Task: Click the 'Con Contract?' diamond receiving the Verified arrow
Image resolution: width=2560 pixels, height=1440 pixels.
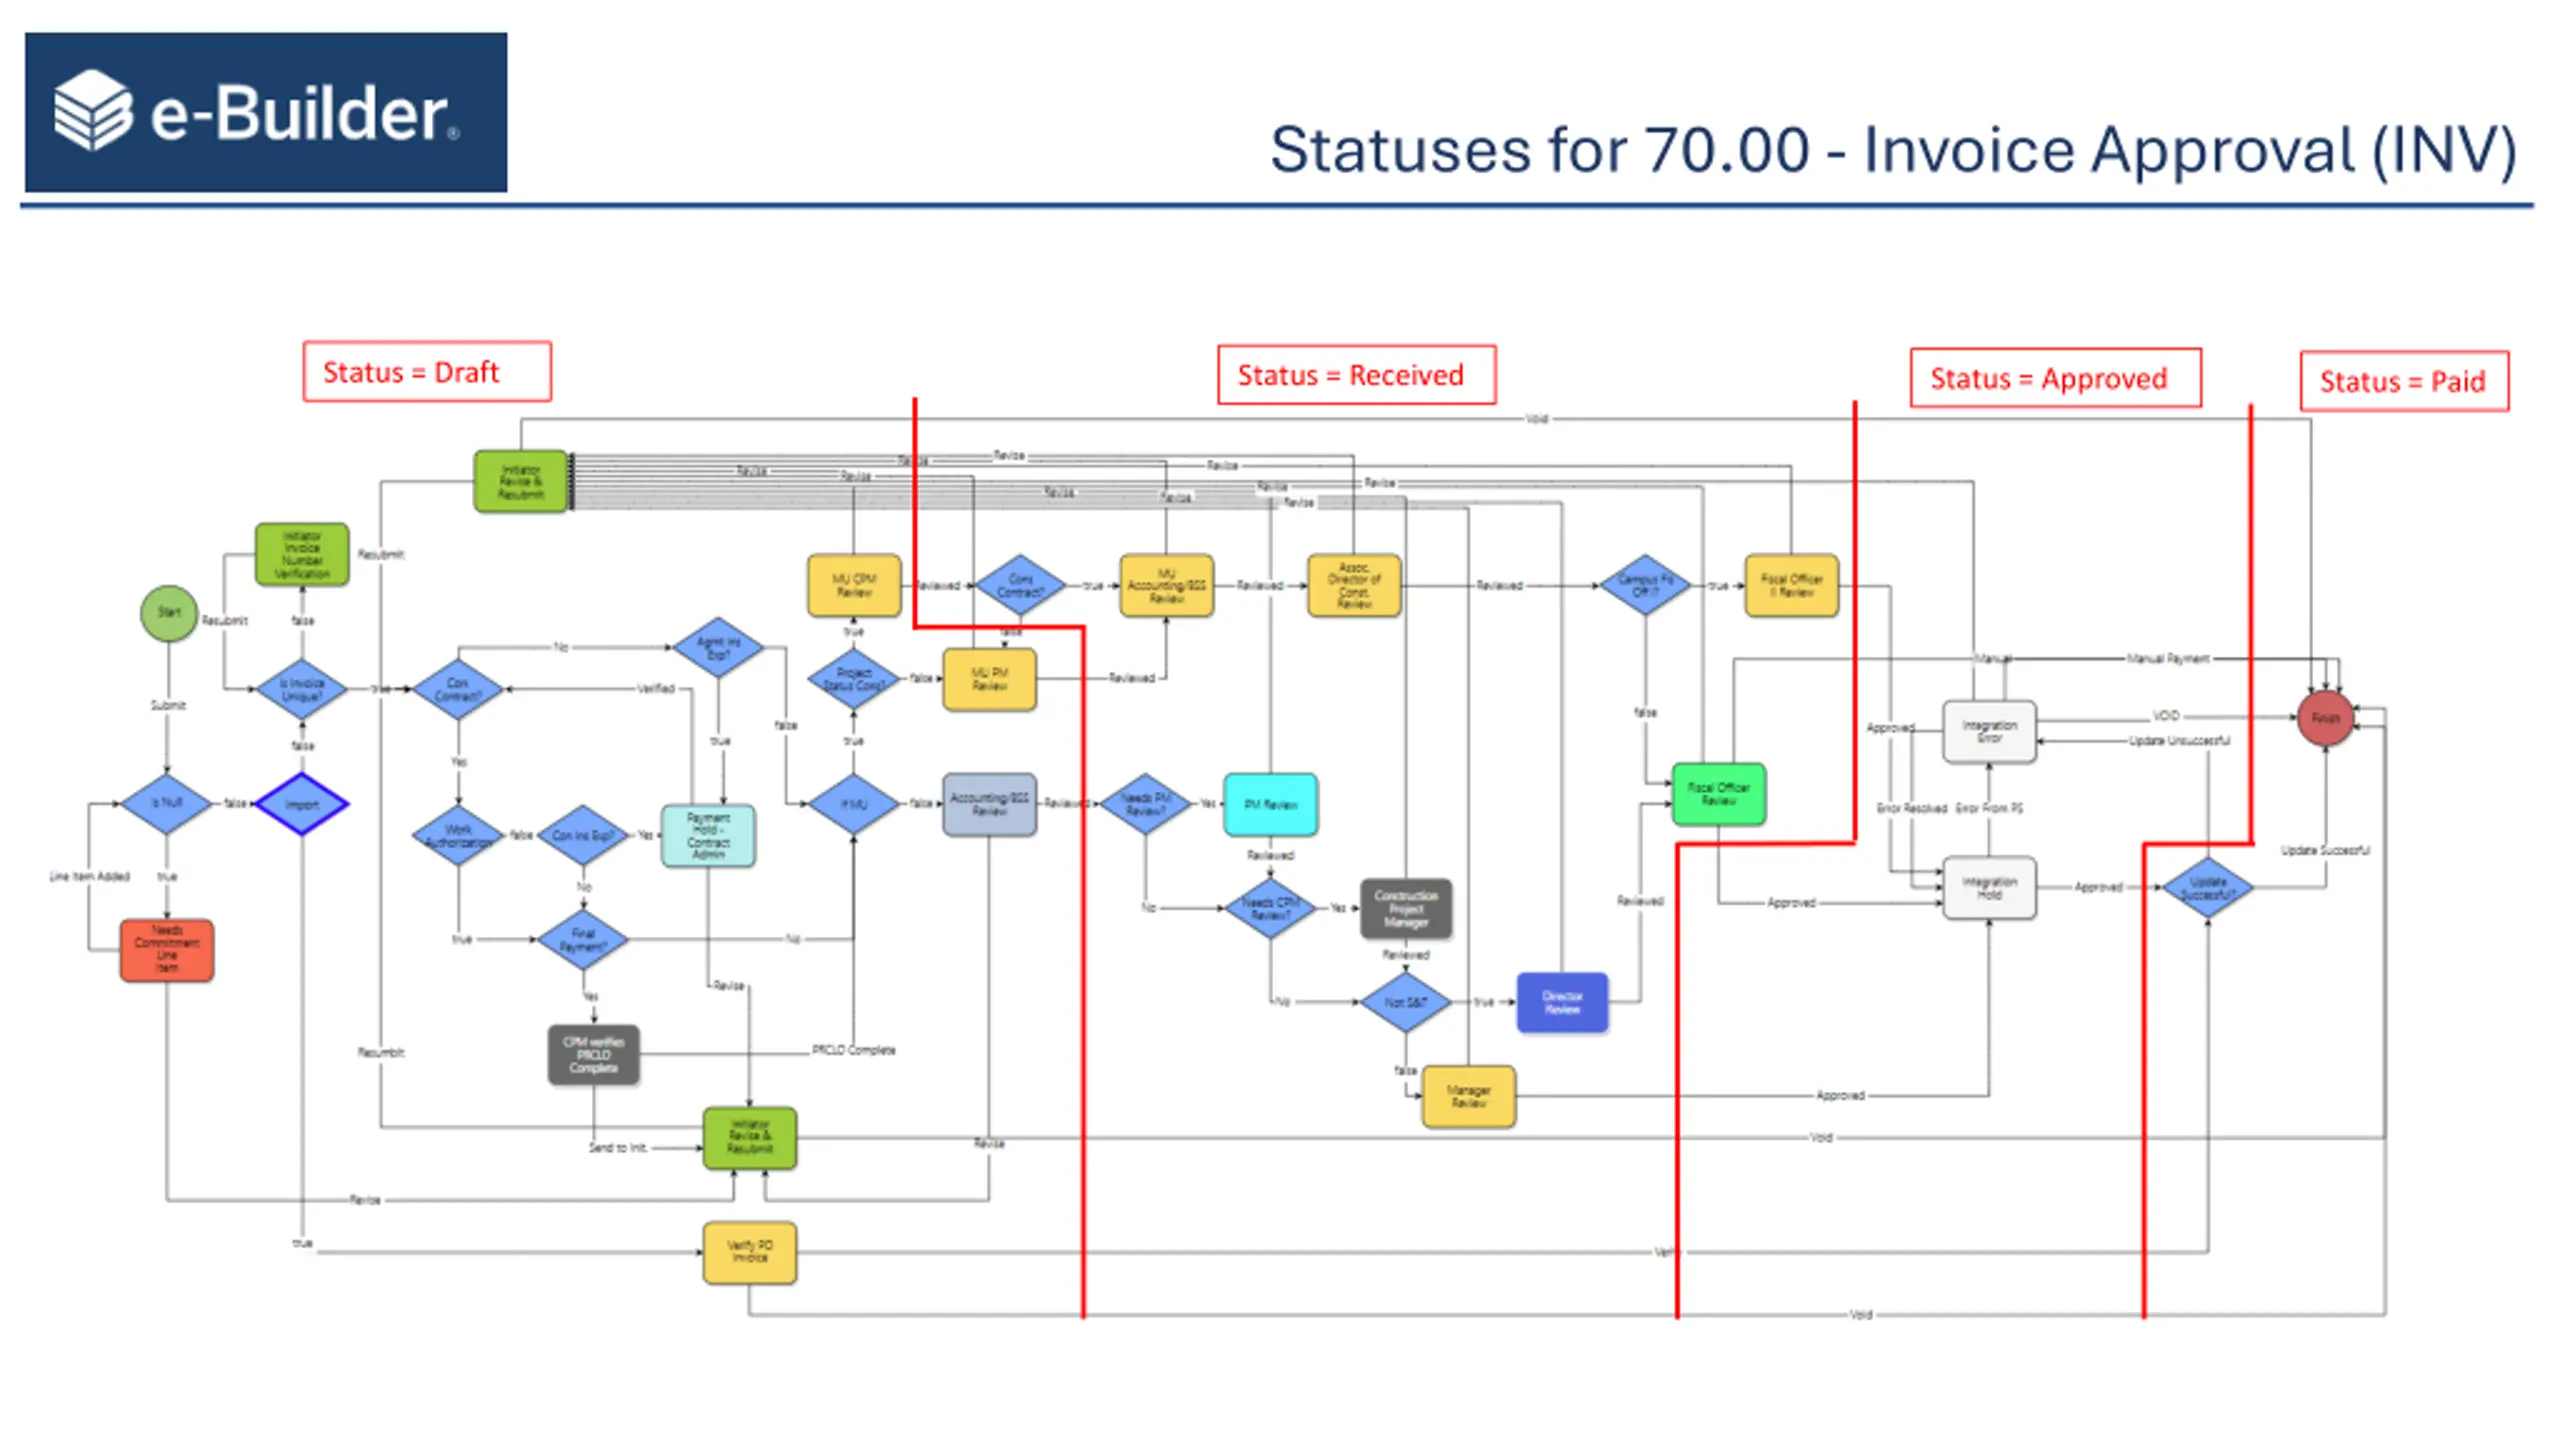Action: (458, 689)
